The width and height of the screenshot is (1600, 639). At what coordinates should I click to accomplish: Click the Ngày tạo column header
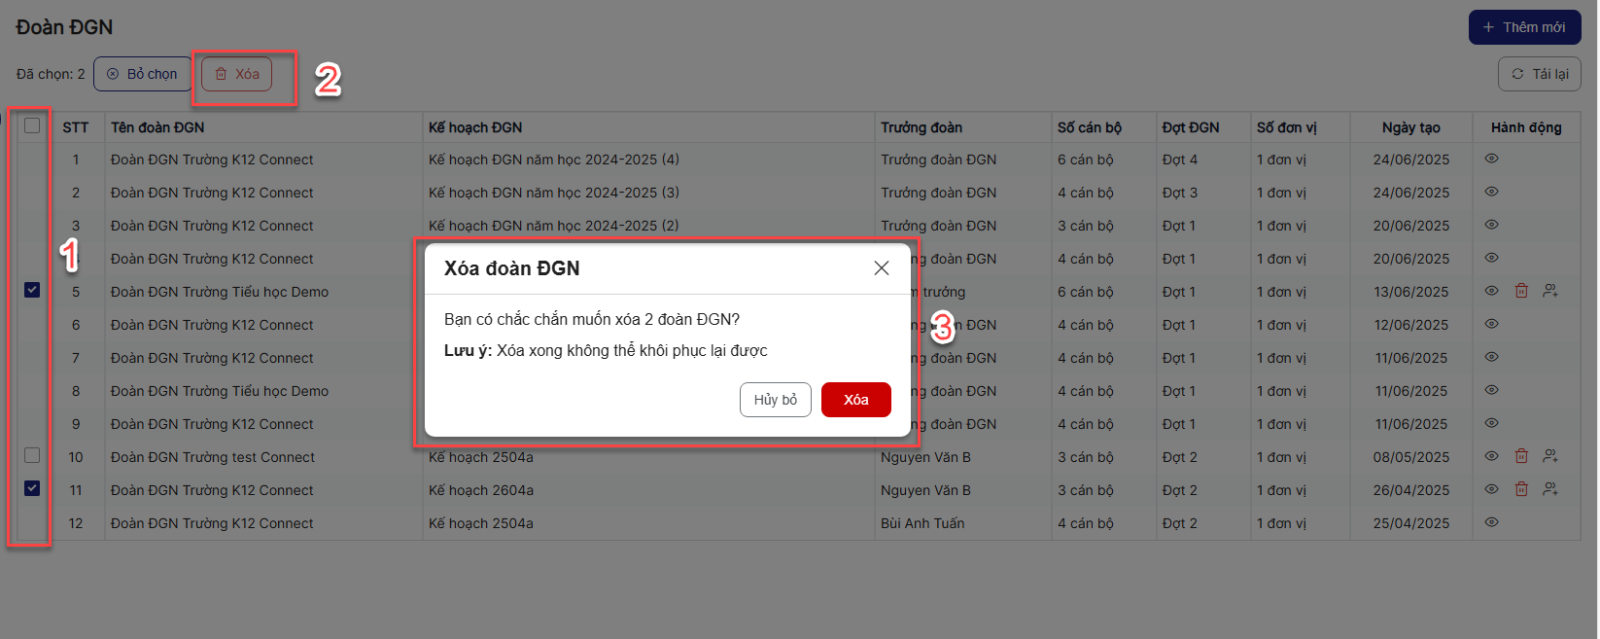tap(1410, 127)
